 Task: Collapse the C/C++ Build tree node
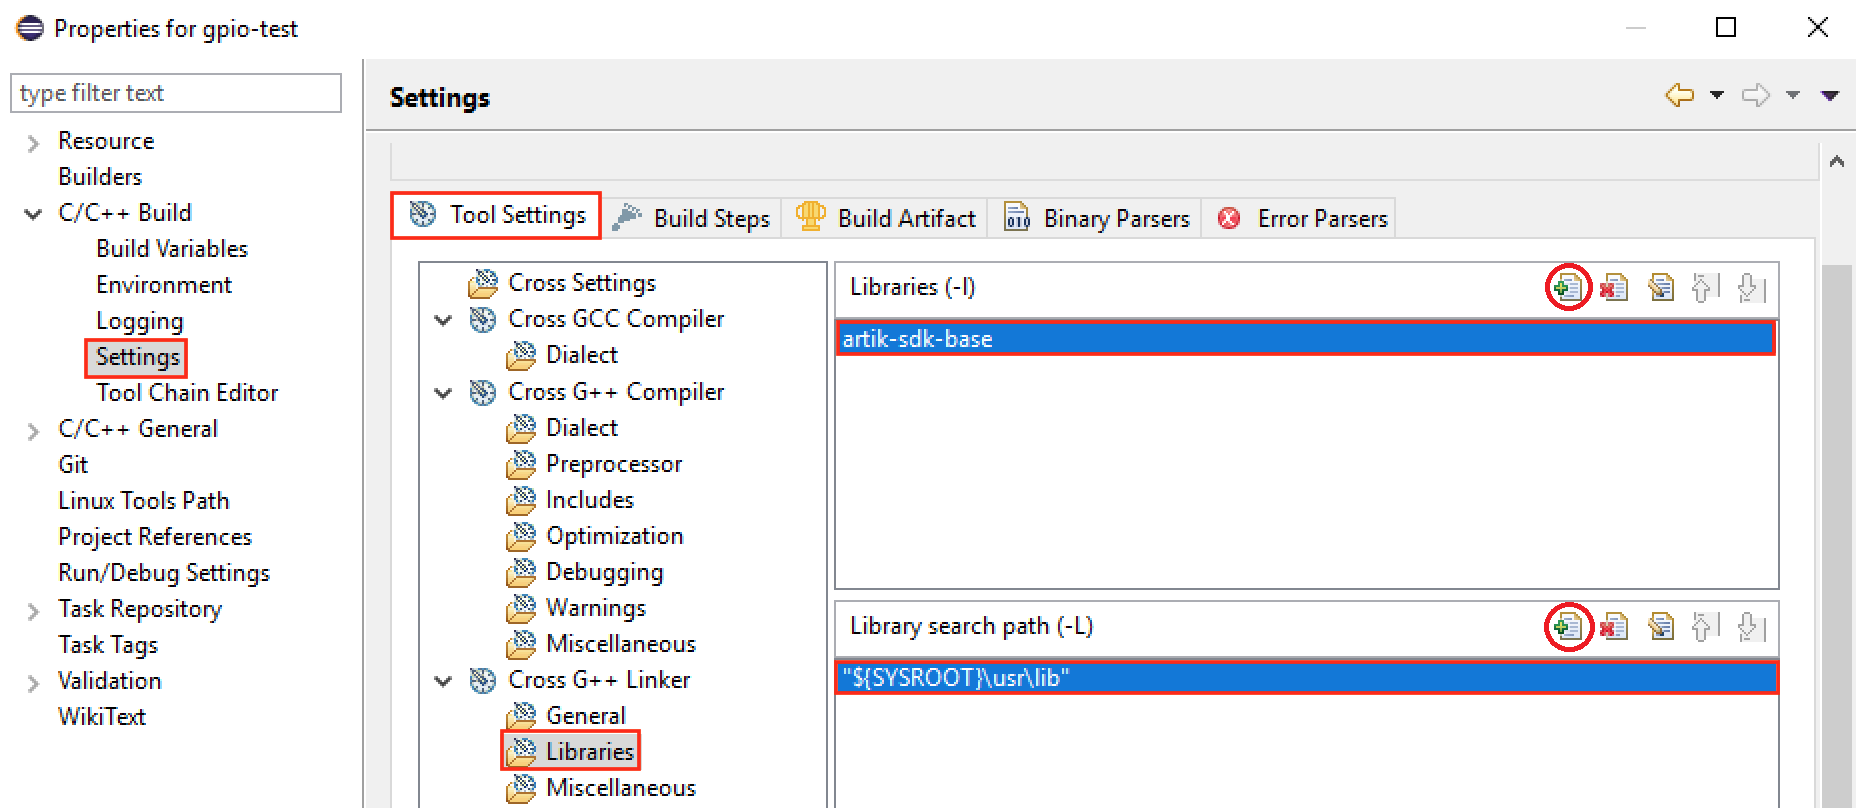(x=33, y=214)
